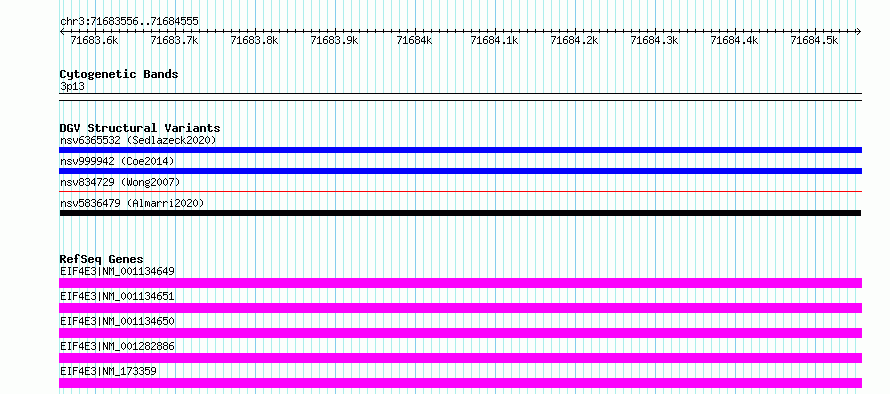Select the EIF4E3|NM_173359 magenta gene bar
The height and width of the screenshot is (394, 890).
pyautogui.click(x=460, y=383)
